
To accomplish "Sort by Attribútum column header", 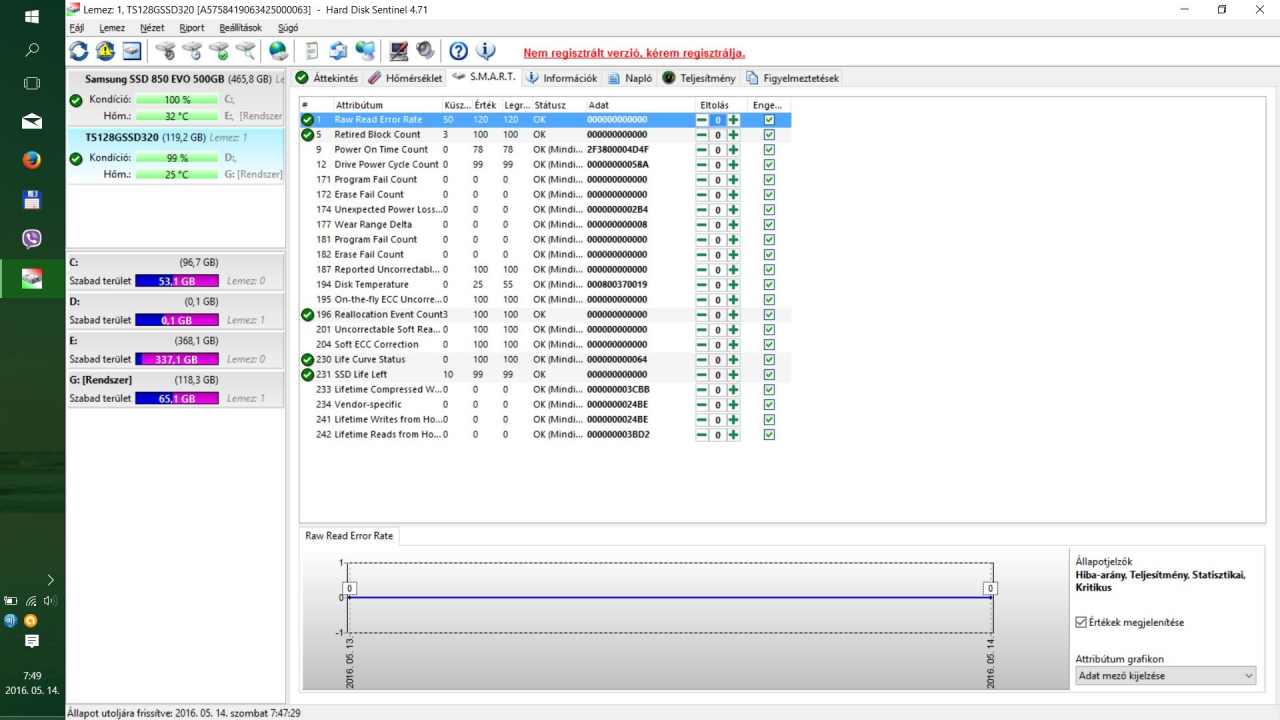I will 387,105.
